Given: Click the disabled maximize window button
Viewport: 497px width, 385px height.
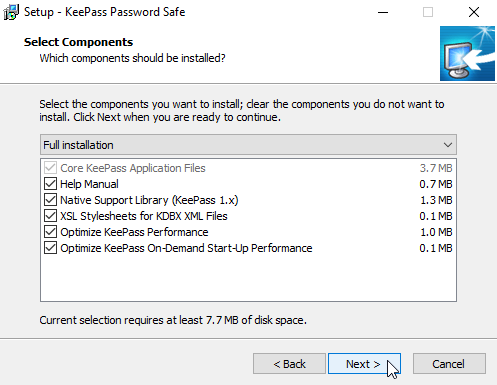Looking at the screenshot, I should [x=428, y=12].
